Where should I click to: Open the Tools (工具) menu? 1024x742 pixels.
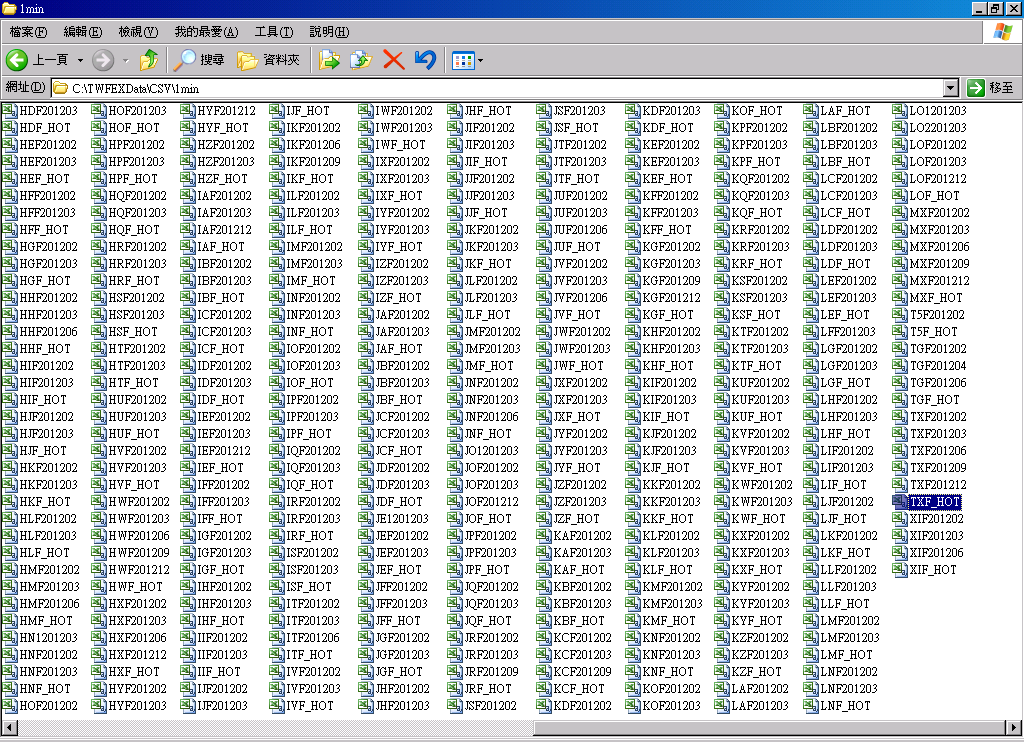tap(274, 31)
